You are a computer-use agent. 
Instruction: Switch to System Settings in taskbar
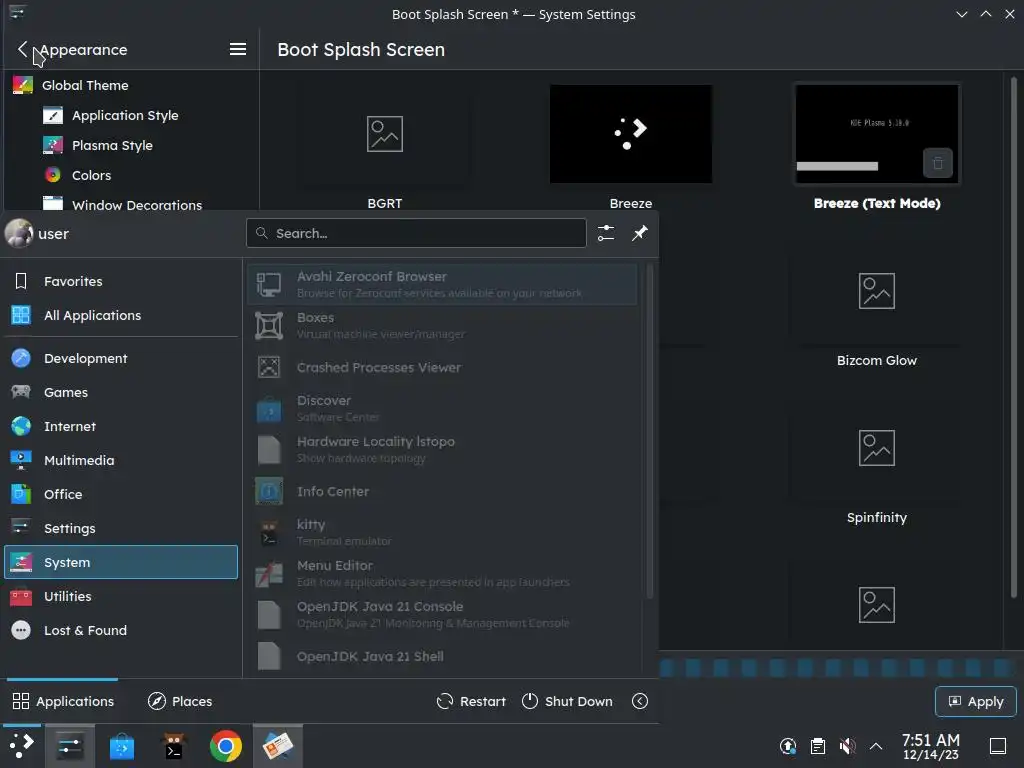[70, 746]
